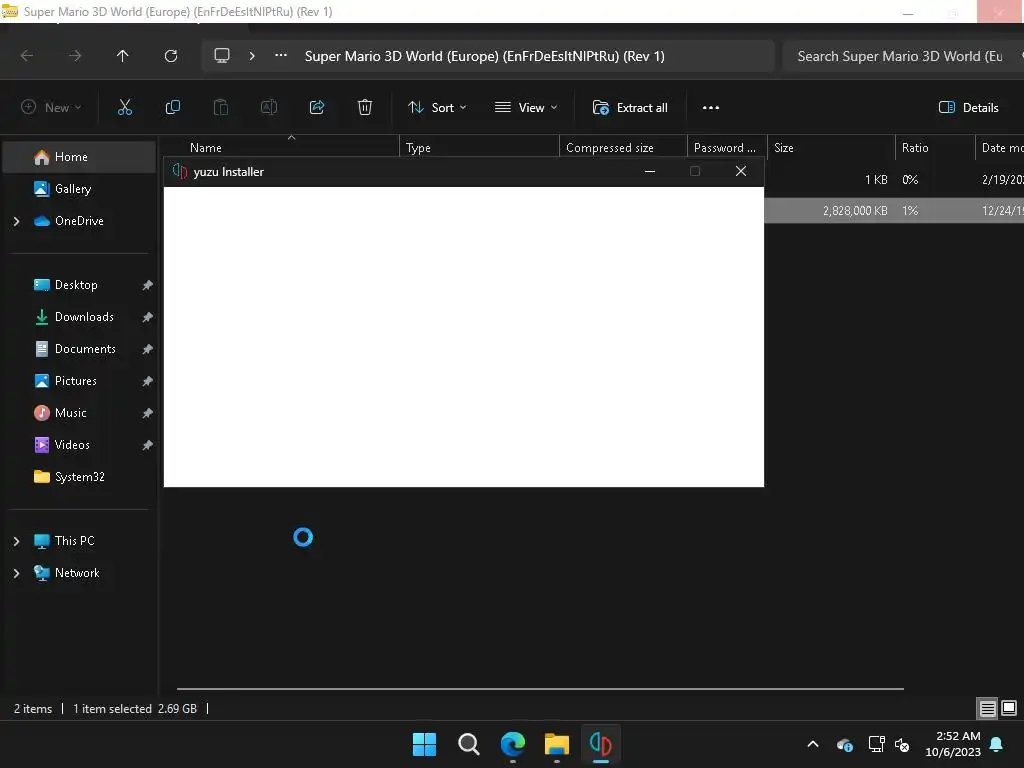Open the New dropdown
Image resolution: width=1024 pixels, height=768 pixels.
point(52,108)
